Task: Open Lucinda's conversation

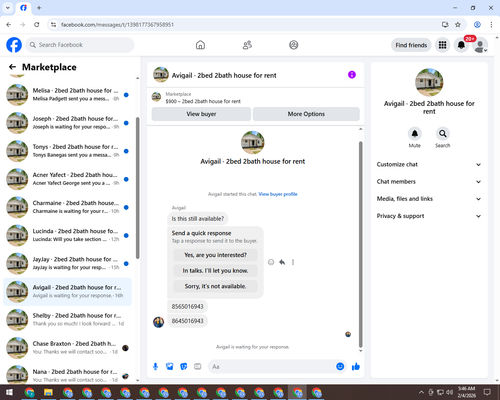Action: (x=67, y=235)
